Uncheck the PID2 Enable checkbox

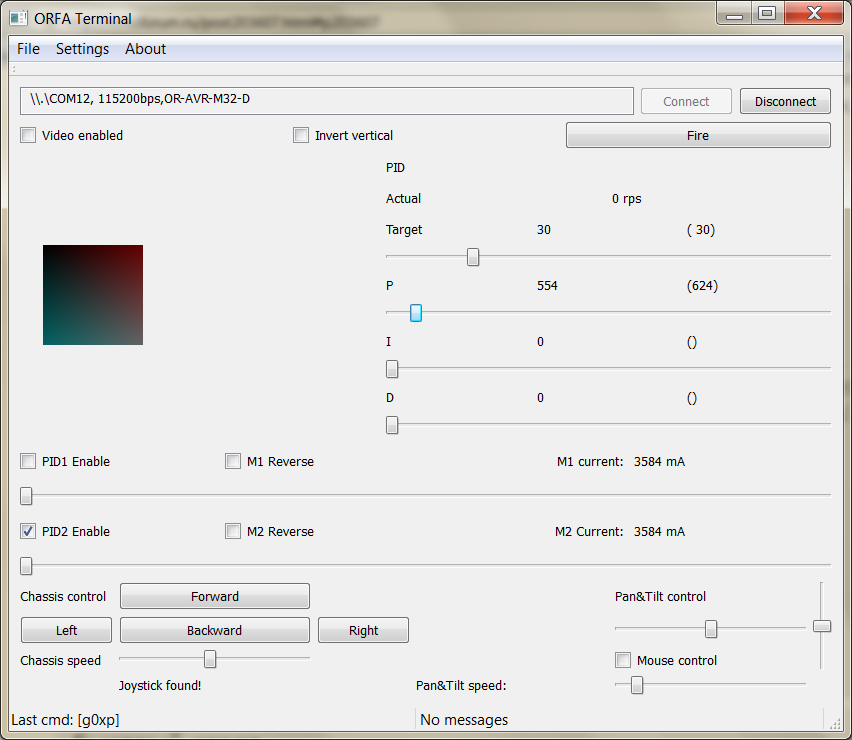[x=28, y=532]
